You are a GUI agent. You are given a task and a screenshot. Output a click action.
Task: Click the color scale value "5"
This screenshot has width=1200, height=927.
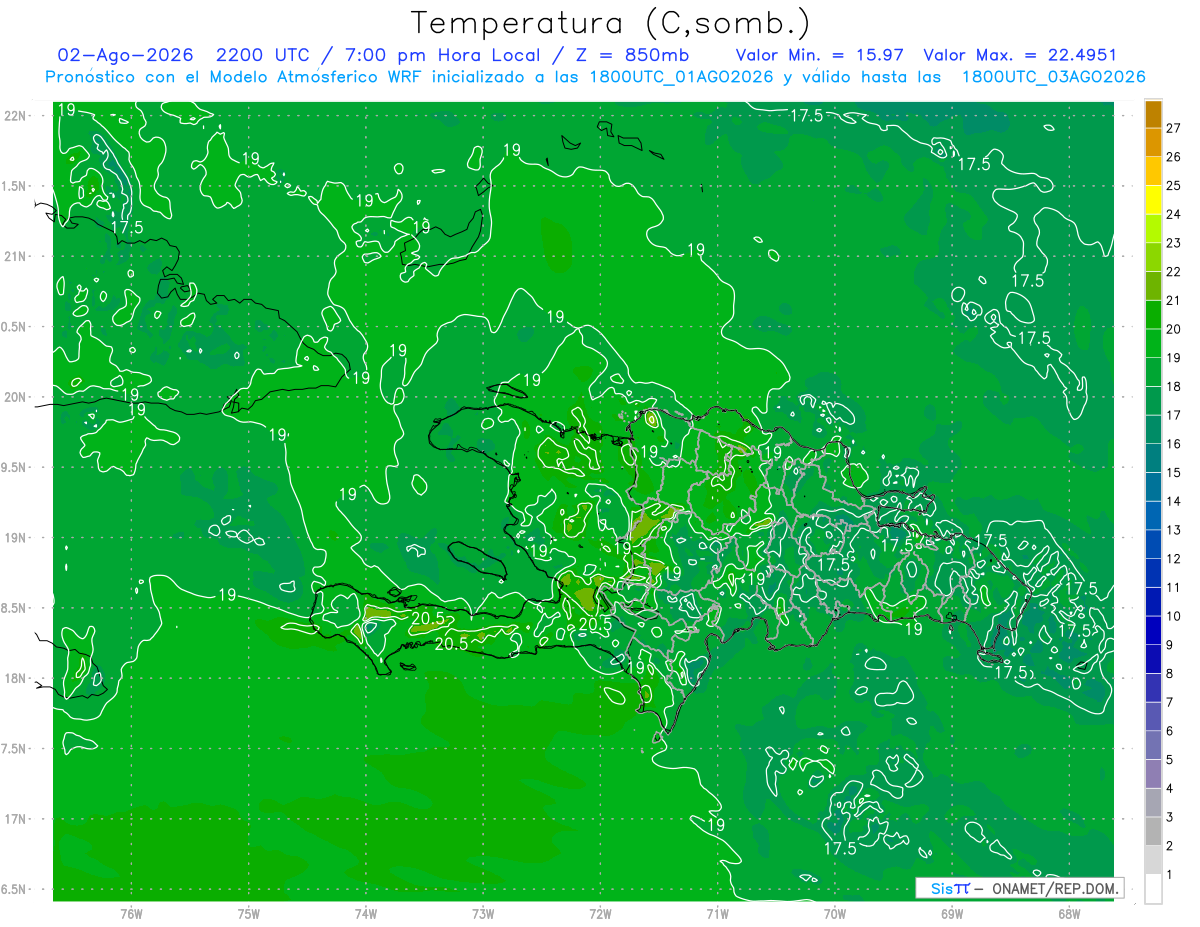pos(1170,760)
